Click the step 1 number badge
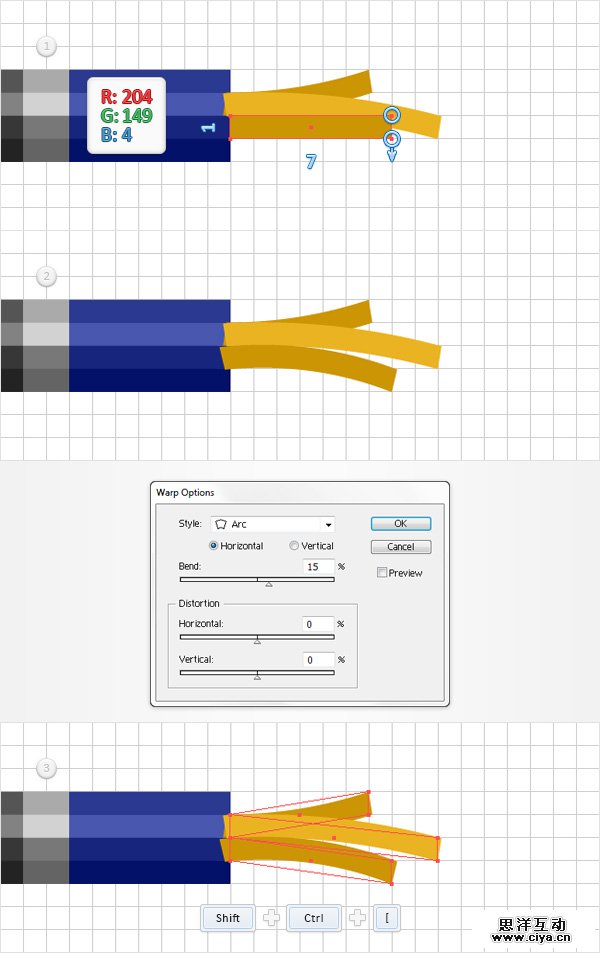 pos(46,46)
